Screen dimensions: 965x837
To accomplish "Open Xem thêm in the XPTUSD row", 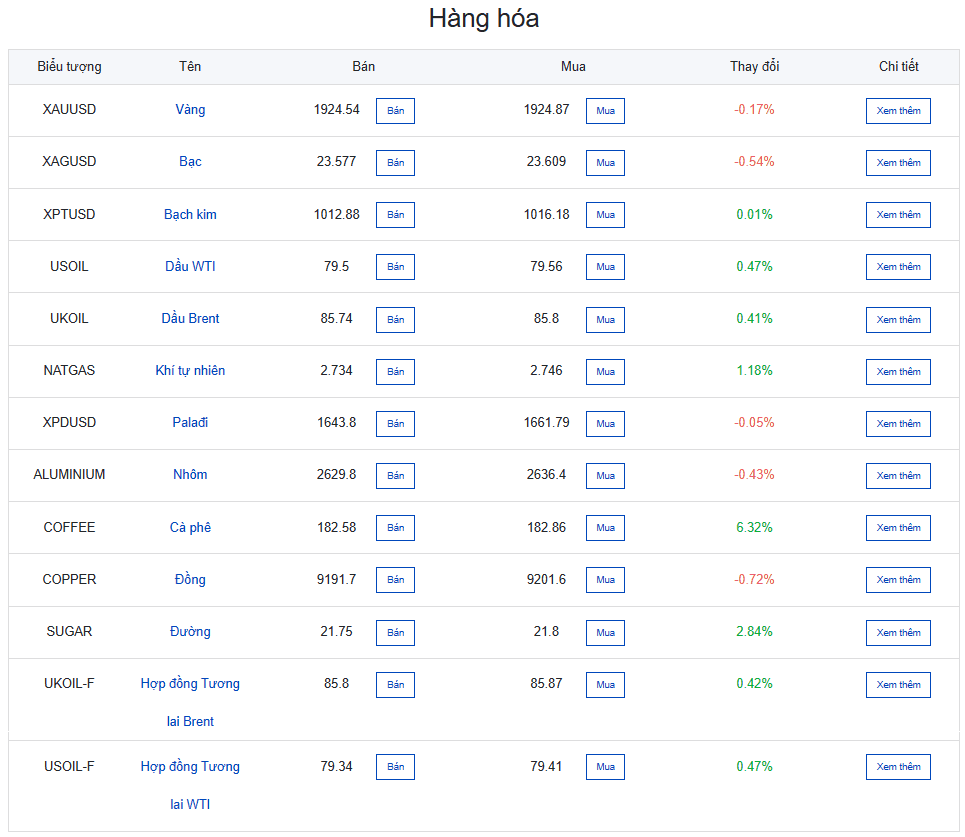I will [898, 215].
